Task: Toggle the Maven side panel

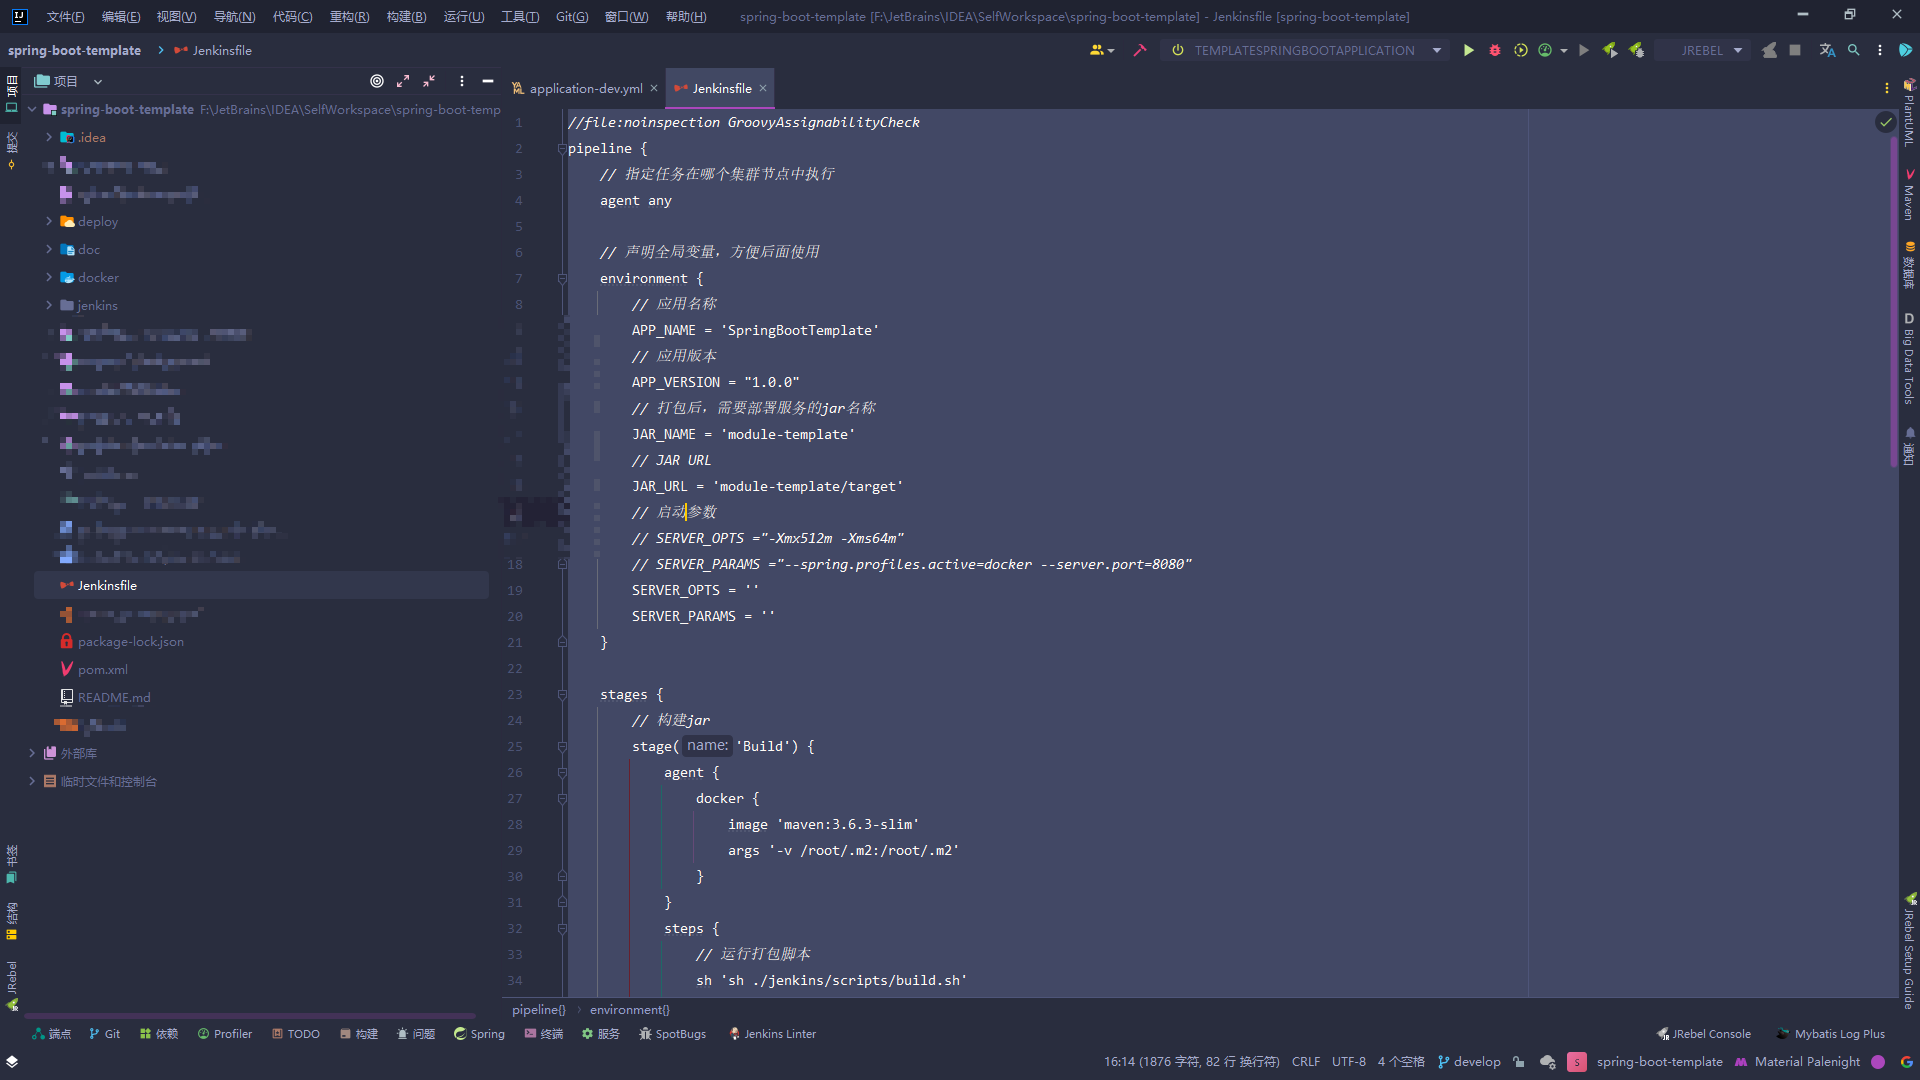Action: click(1909, 194)
